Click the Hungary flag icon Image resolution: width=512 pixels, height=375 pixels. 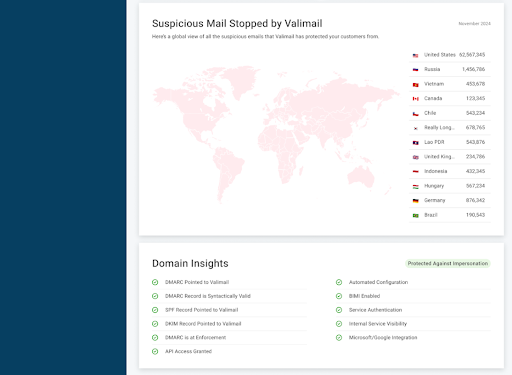(x=415, y=186)
